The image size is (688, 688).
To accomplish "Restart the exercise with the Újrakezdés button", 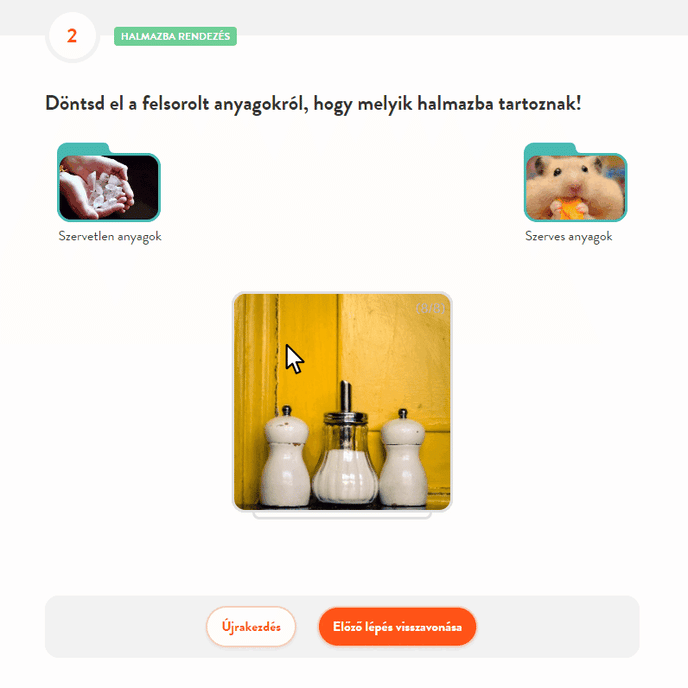I will tap(251, 627).
